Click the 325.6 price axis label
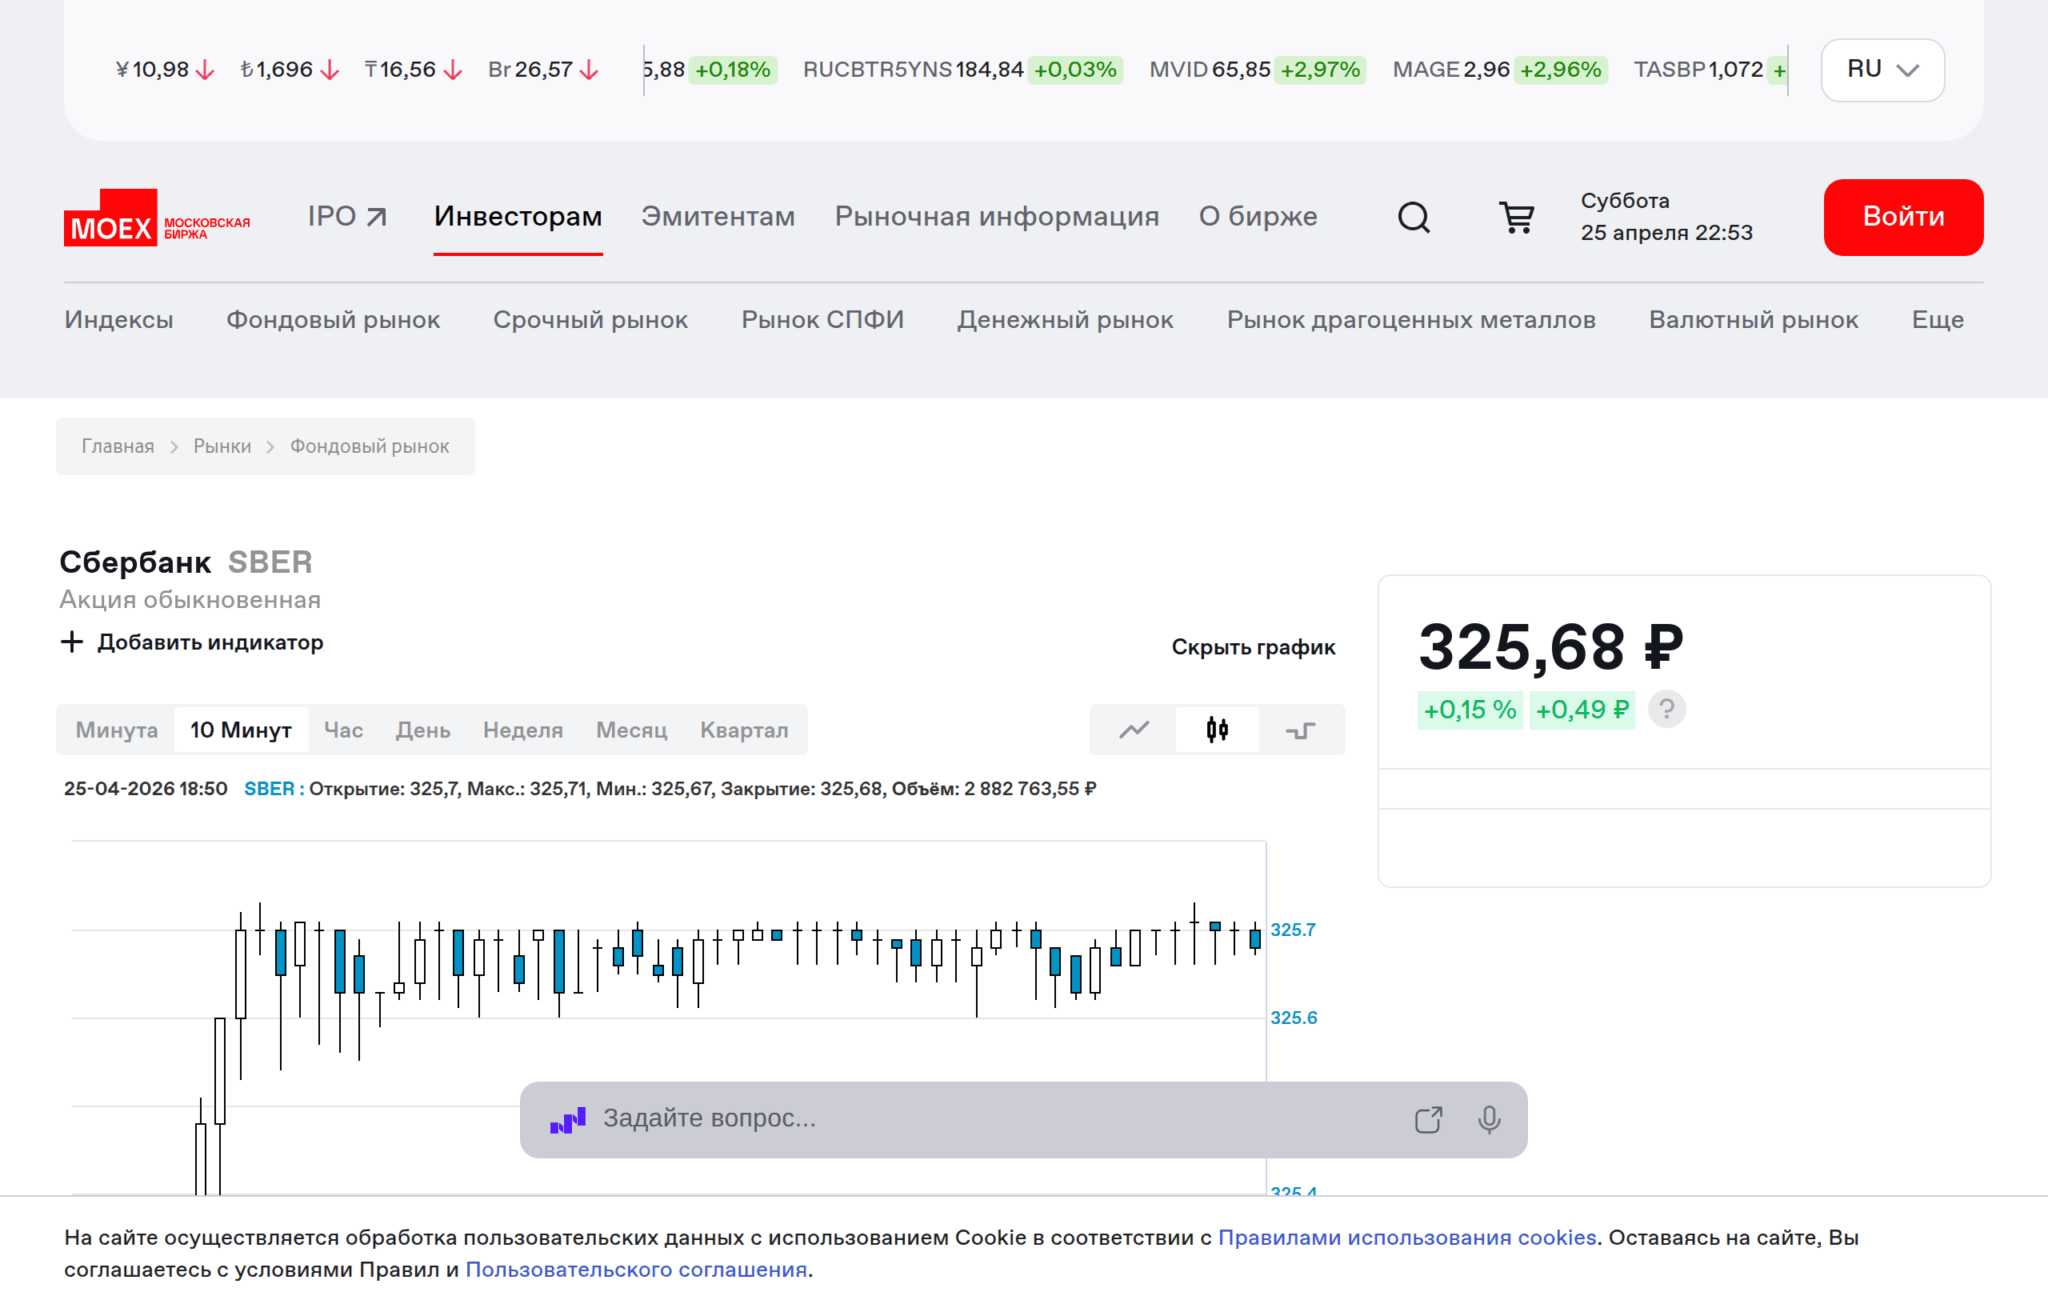2048x1312 pixels. tap(1294, 1018)
